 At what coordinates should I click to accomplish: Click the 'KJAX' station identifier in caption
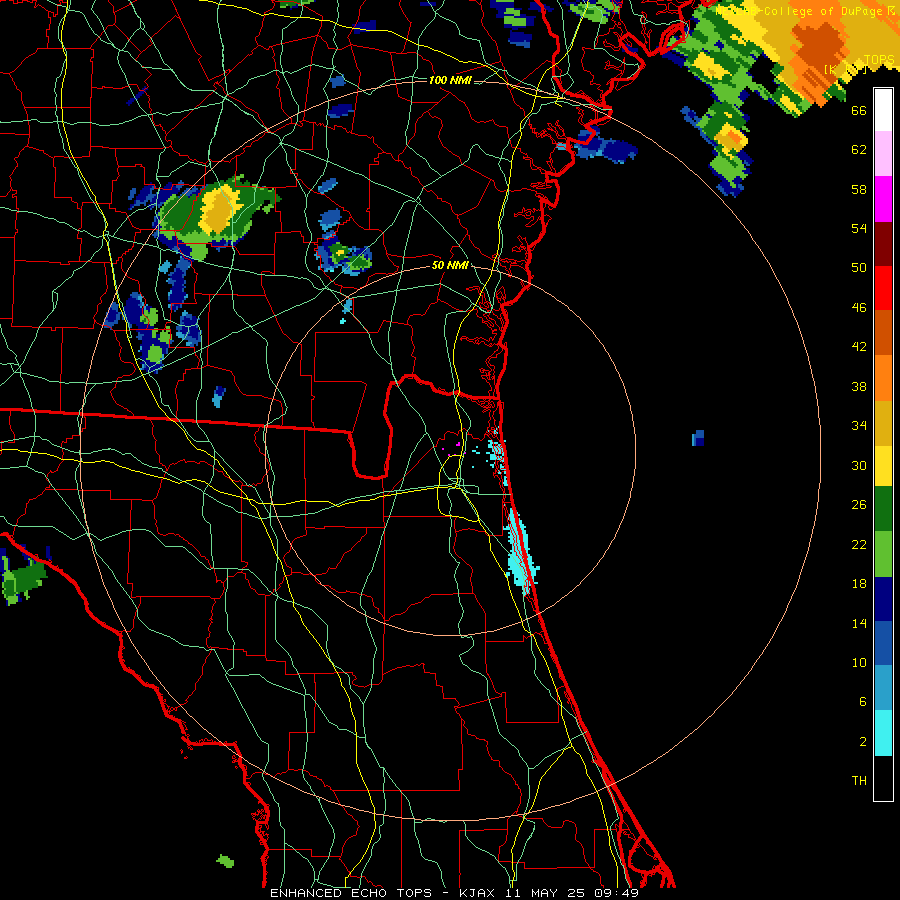(x=479, y=893)
